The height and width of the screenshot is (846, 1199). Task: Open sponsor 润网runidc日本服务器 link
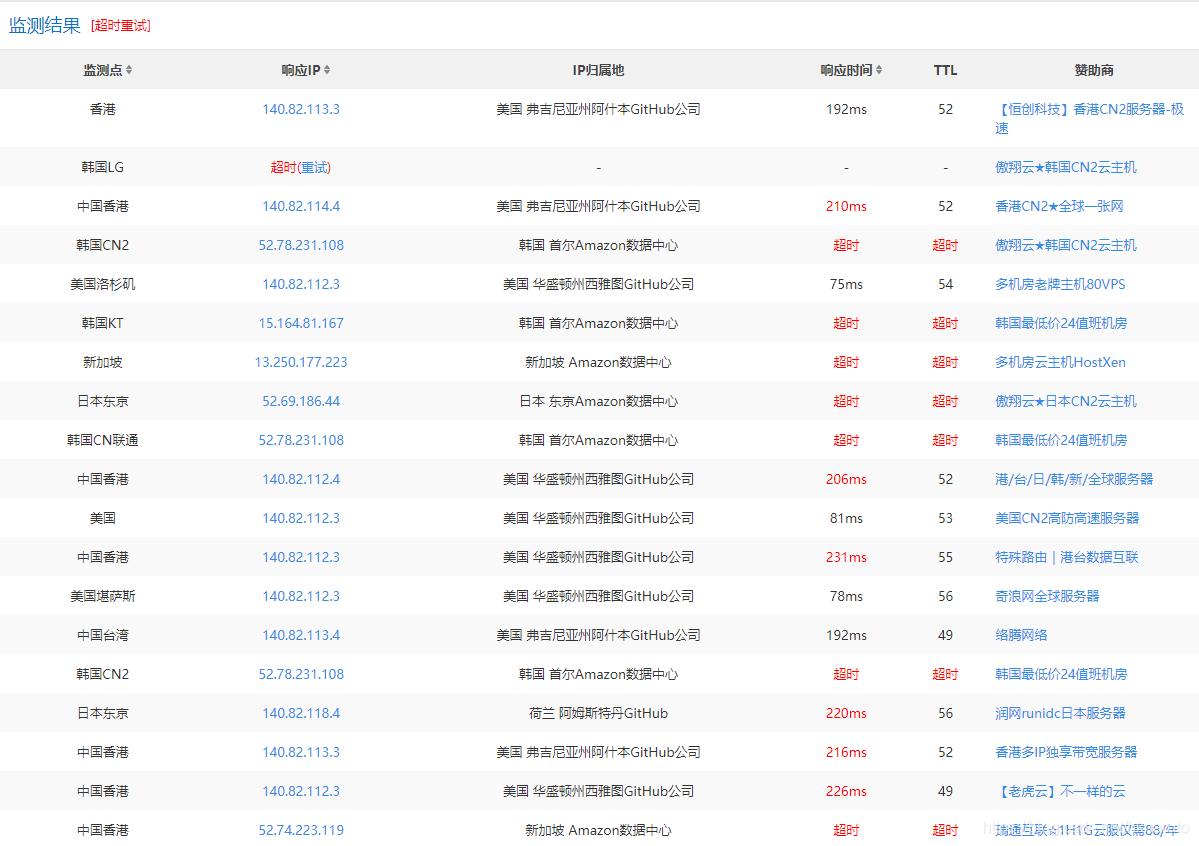1060,713
